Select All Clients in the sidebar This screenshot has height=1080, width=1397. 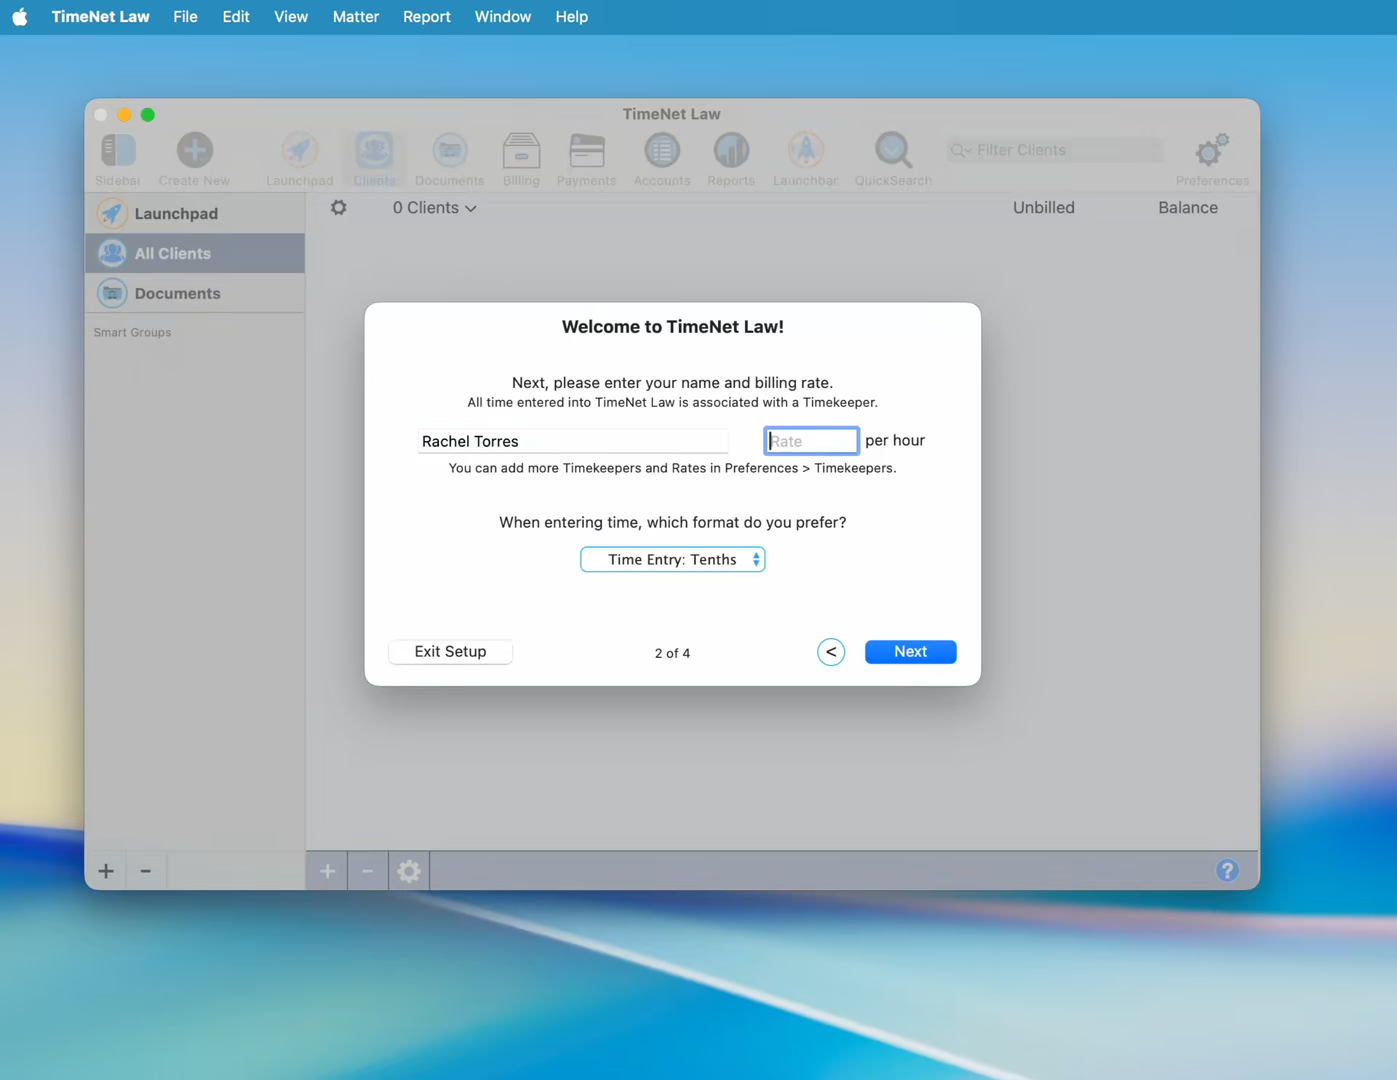click(195, 253)
